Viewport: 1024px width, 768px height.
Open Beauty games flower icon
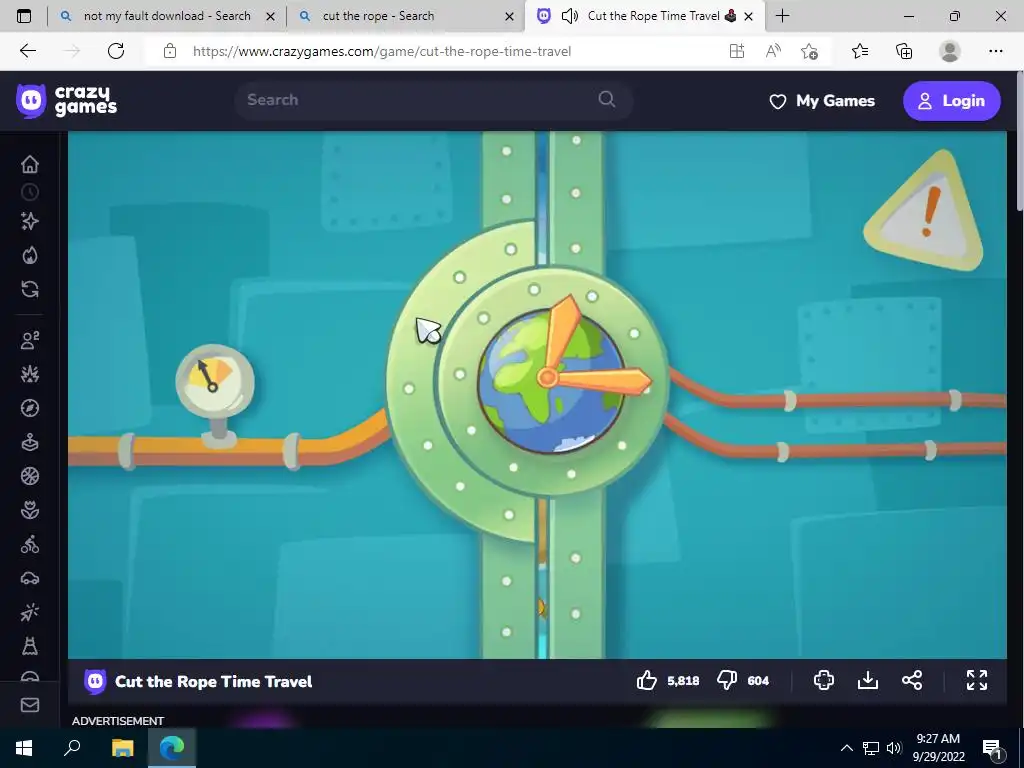click(x=29, y=510)
